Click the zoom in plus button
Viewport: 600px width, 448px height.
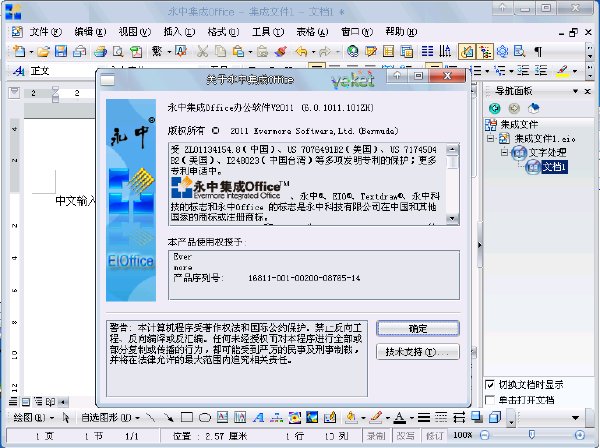(x=580, y=435)
